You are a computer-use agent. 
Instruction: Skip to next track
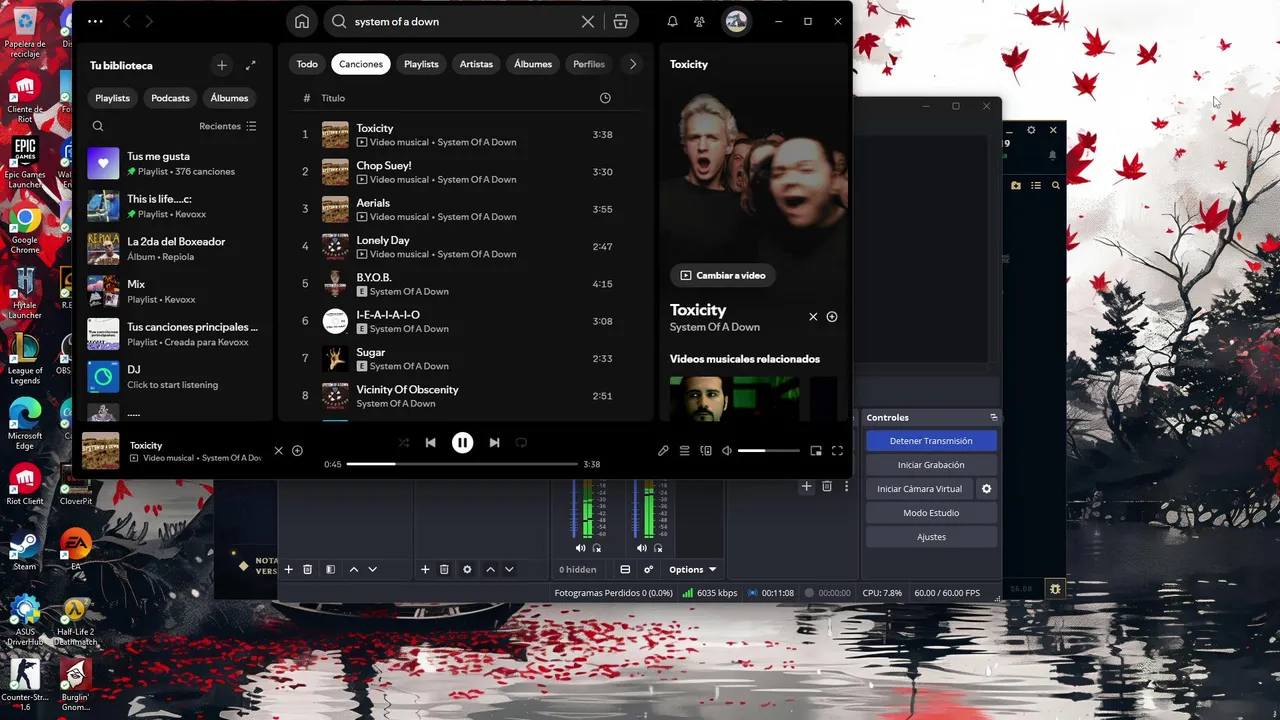click(x=494, y=442)
